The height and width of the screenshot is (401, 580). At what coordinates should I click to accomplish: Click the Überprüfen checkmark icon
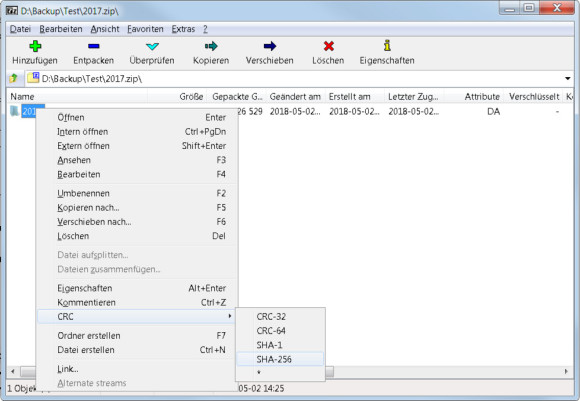[152, 46]
